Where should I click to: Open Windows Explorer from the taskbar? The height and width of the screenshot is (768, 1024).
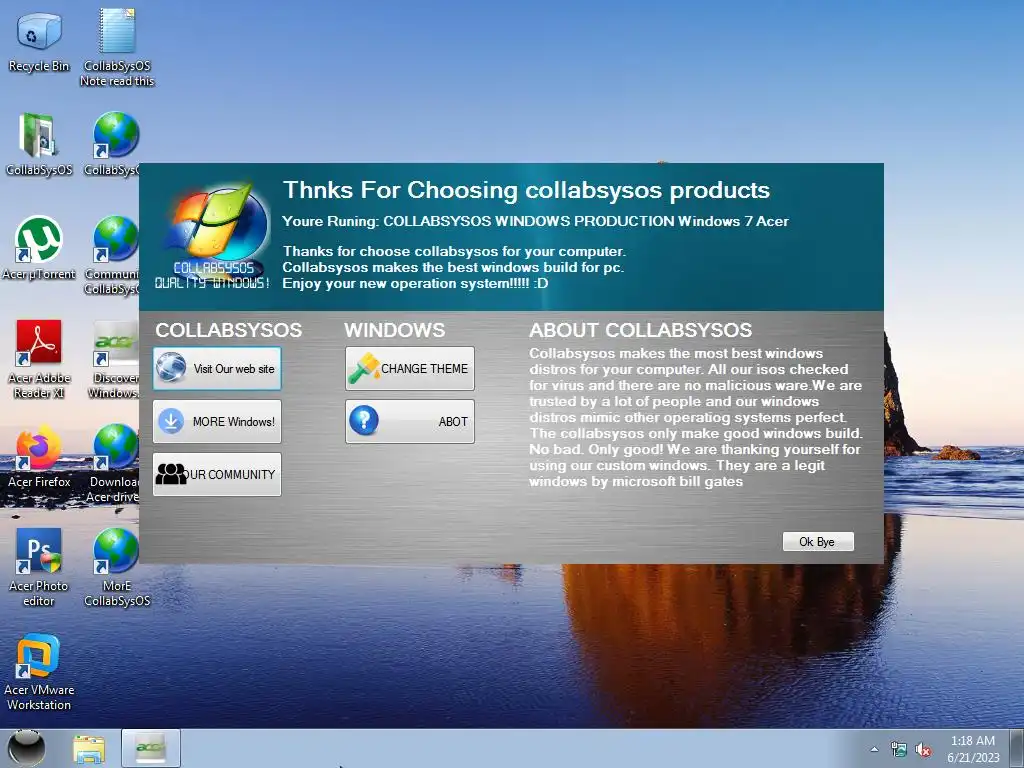click(x=89, y=749)
